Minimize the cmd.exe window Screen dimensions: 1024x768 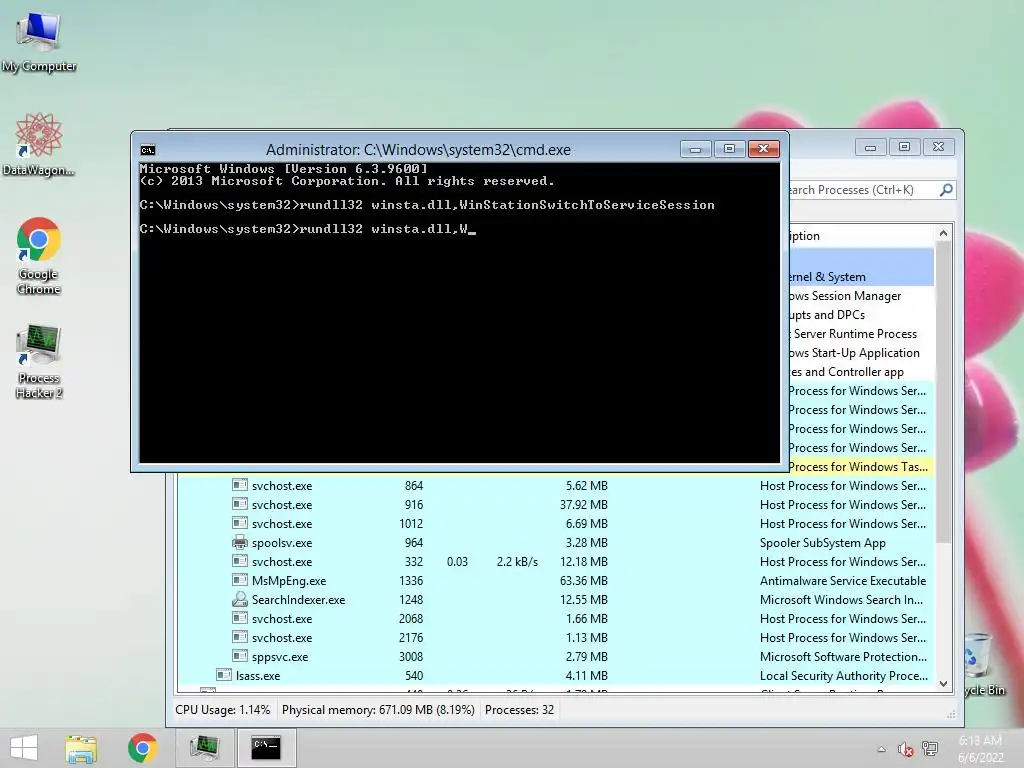pos(696,150)
